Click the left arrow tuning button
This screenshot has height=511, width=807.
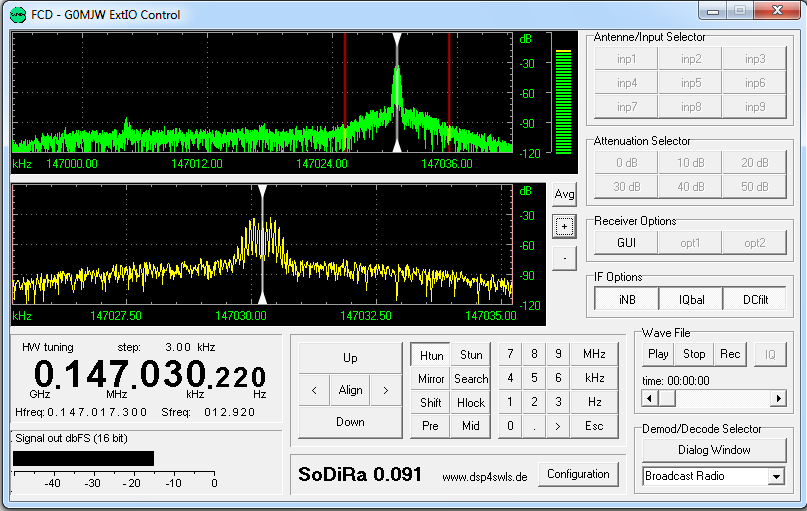pyautogui.click(x=314, y=390)
